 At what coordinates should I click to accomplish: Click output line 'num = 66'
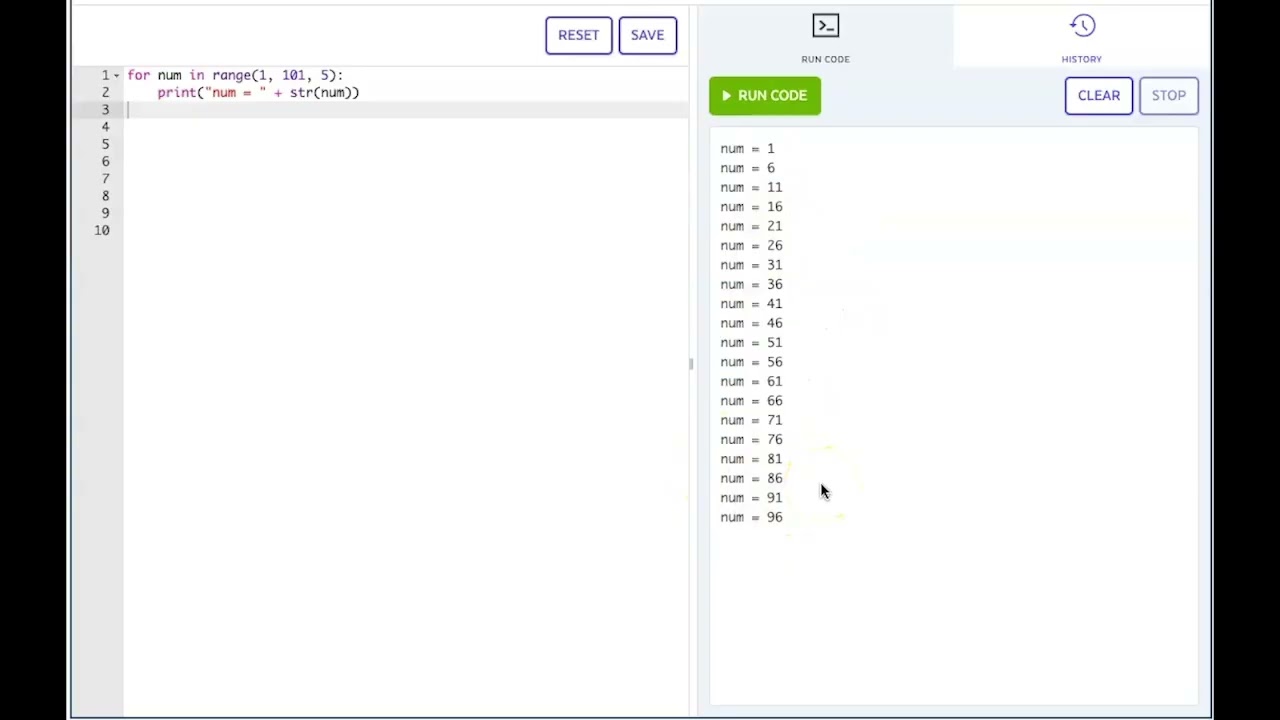coord(751,401)
